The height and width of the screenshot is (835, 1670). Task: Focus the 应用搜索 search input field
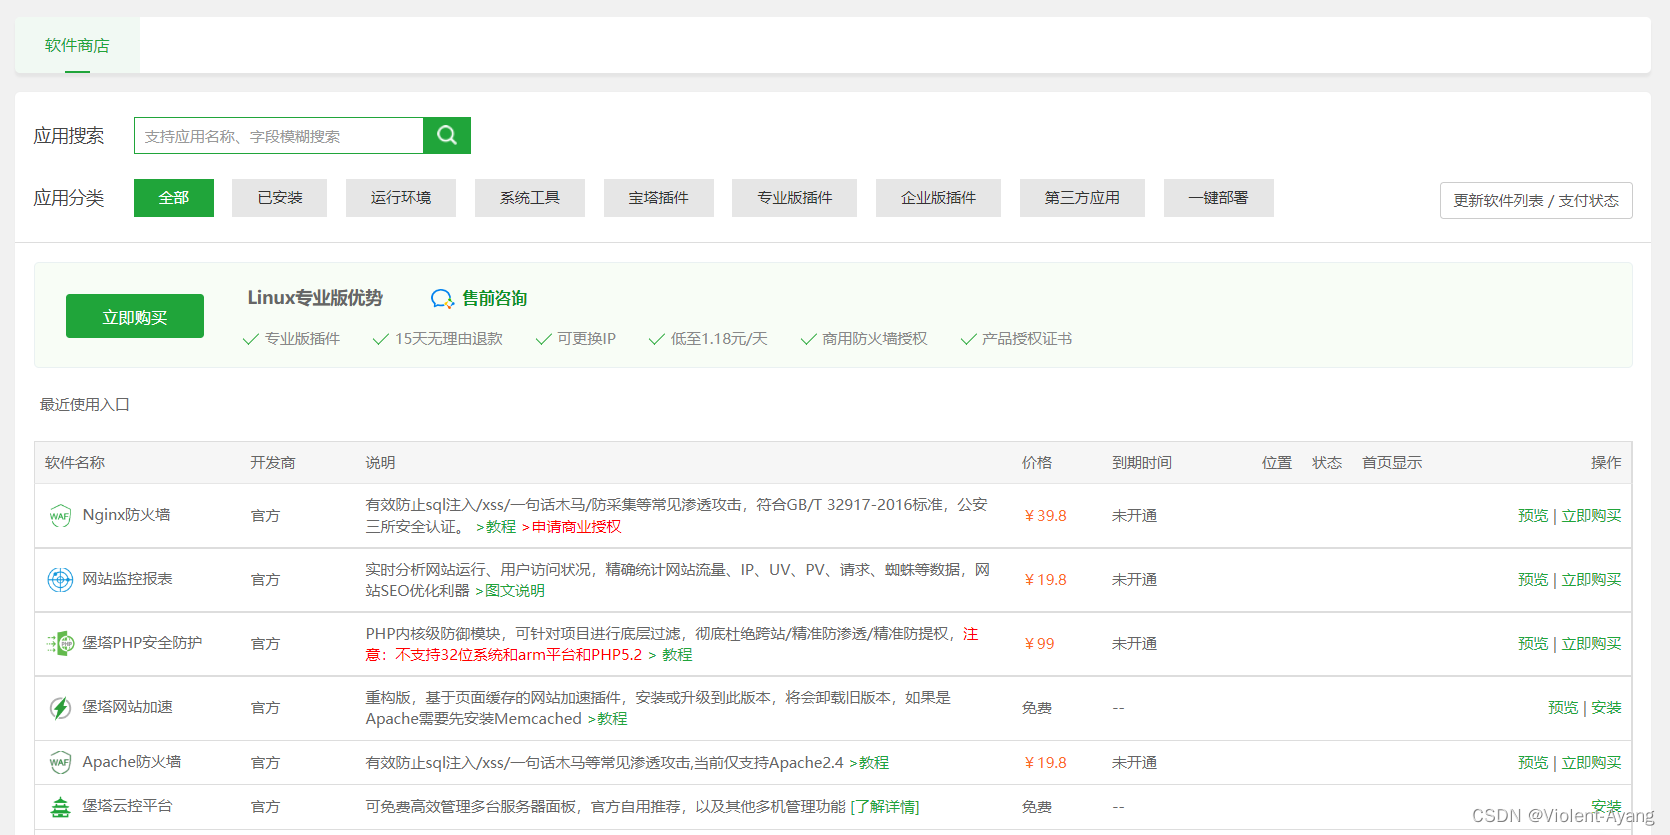(x=279, y=136)
